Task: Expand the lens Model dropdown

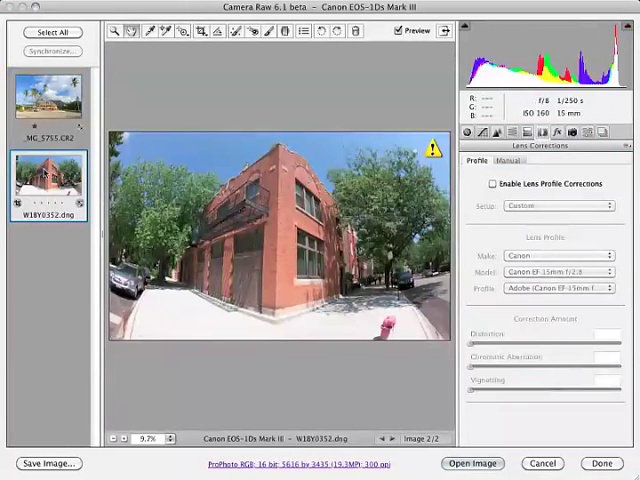Action: tap(559, 272)
